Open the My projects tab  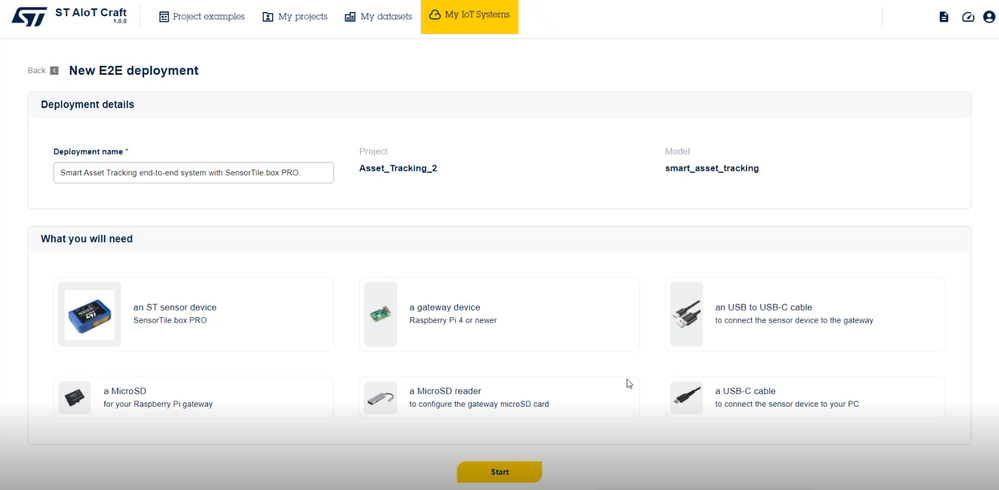point(295,17)
